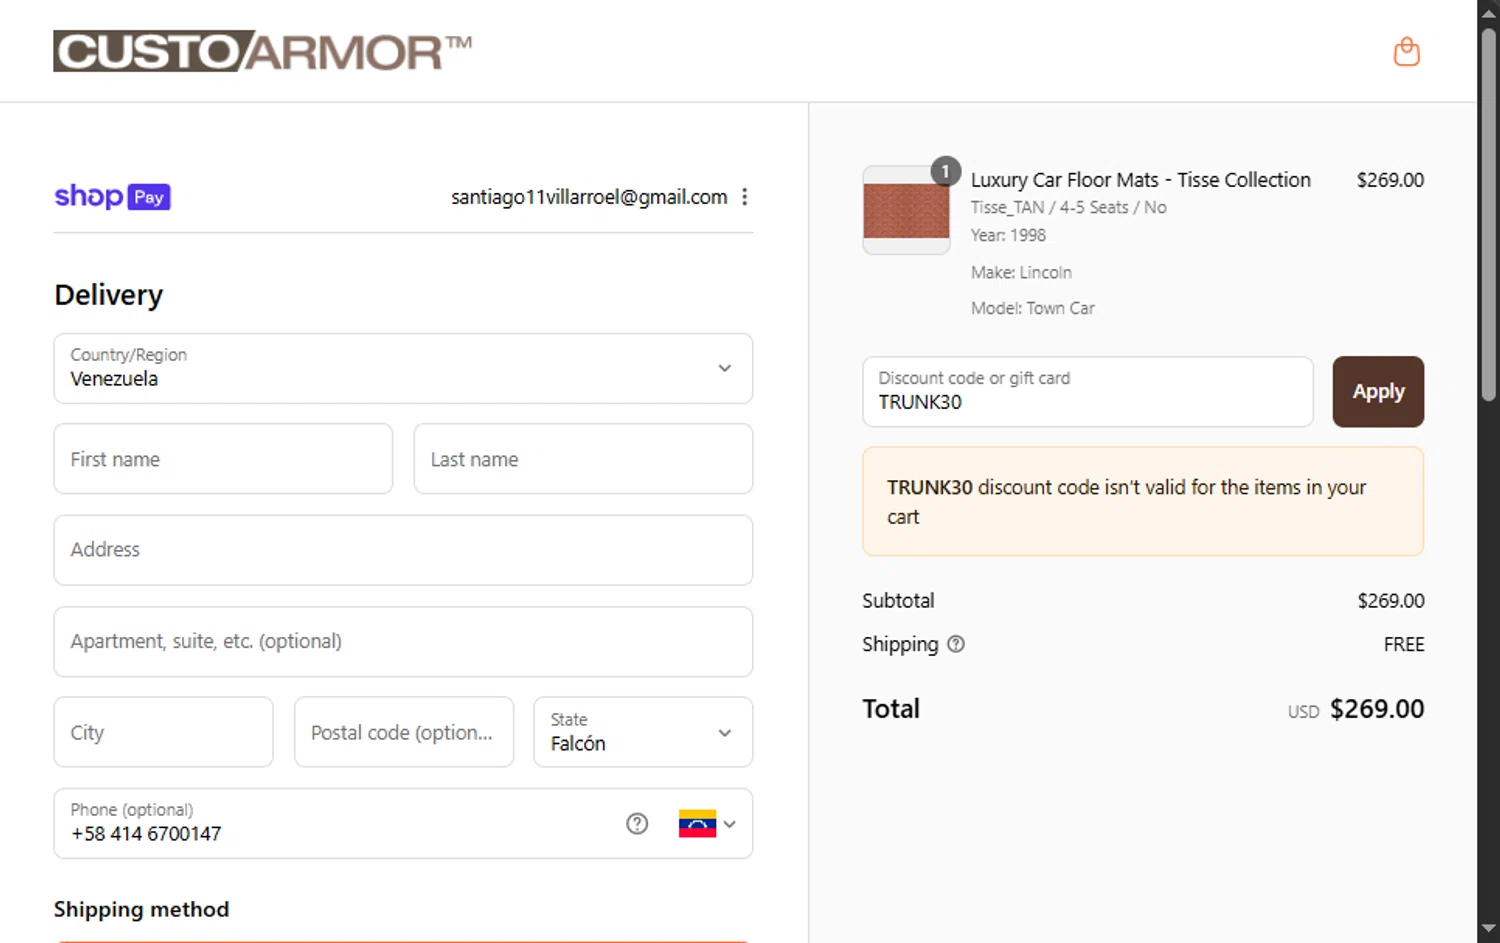Click the email santiago11villarroel@gmail.com

[589, 197]
